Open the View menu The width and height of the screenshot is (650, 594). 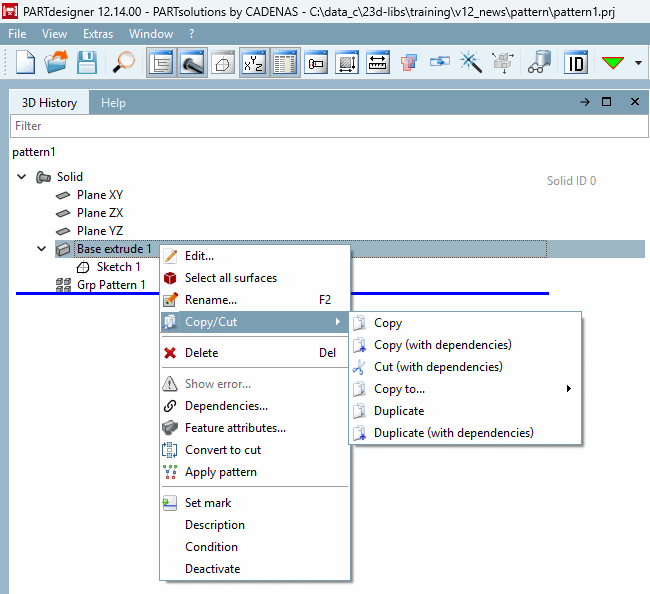[54, 34]
